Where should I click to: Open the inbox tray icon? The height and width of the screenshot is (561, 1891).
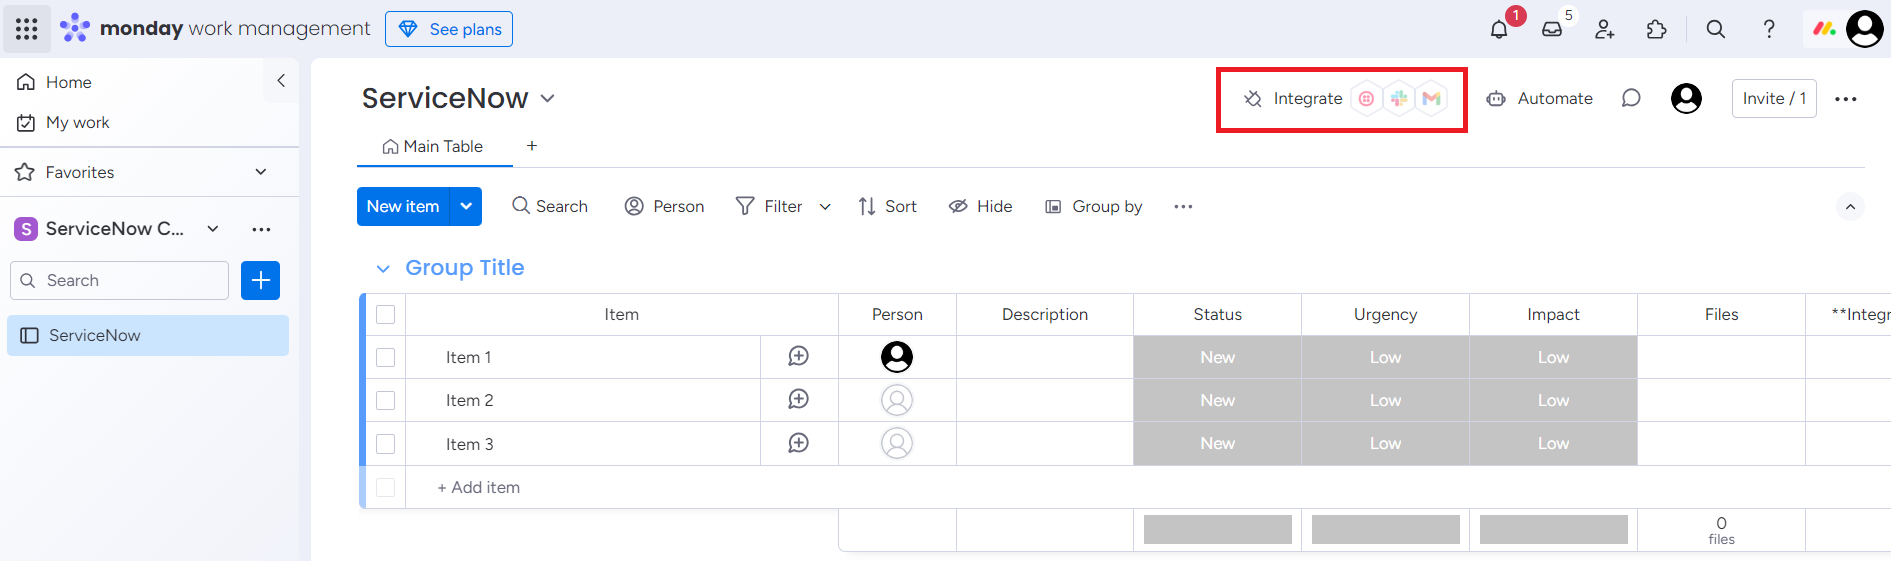(1552, 29)
